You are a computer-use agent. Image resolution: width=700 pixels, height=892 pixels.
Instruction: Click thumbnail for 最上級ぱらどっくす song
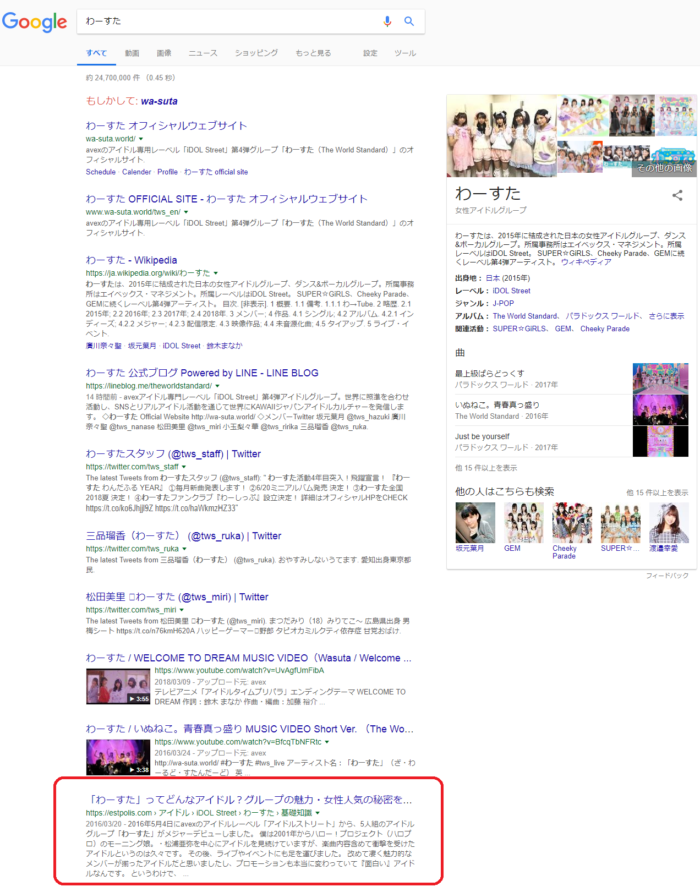(x=661, y=379)
